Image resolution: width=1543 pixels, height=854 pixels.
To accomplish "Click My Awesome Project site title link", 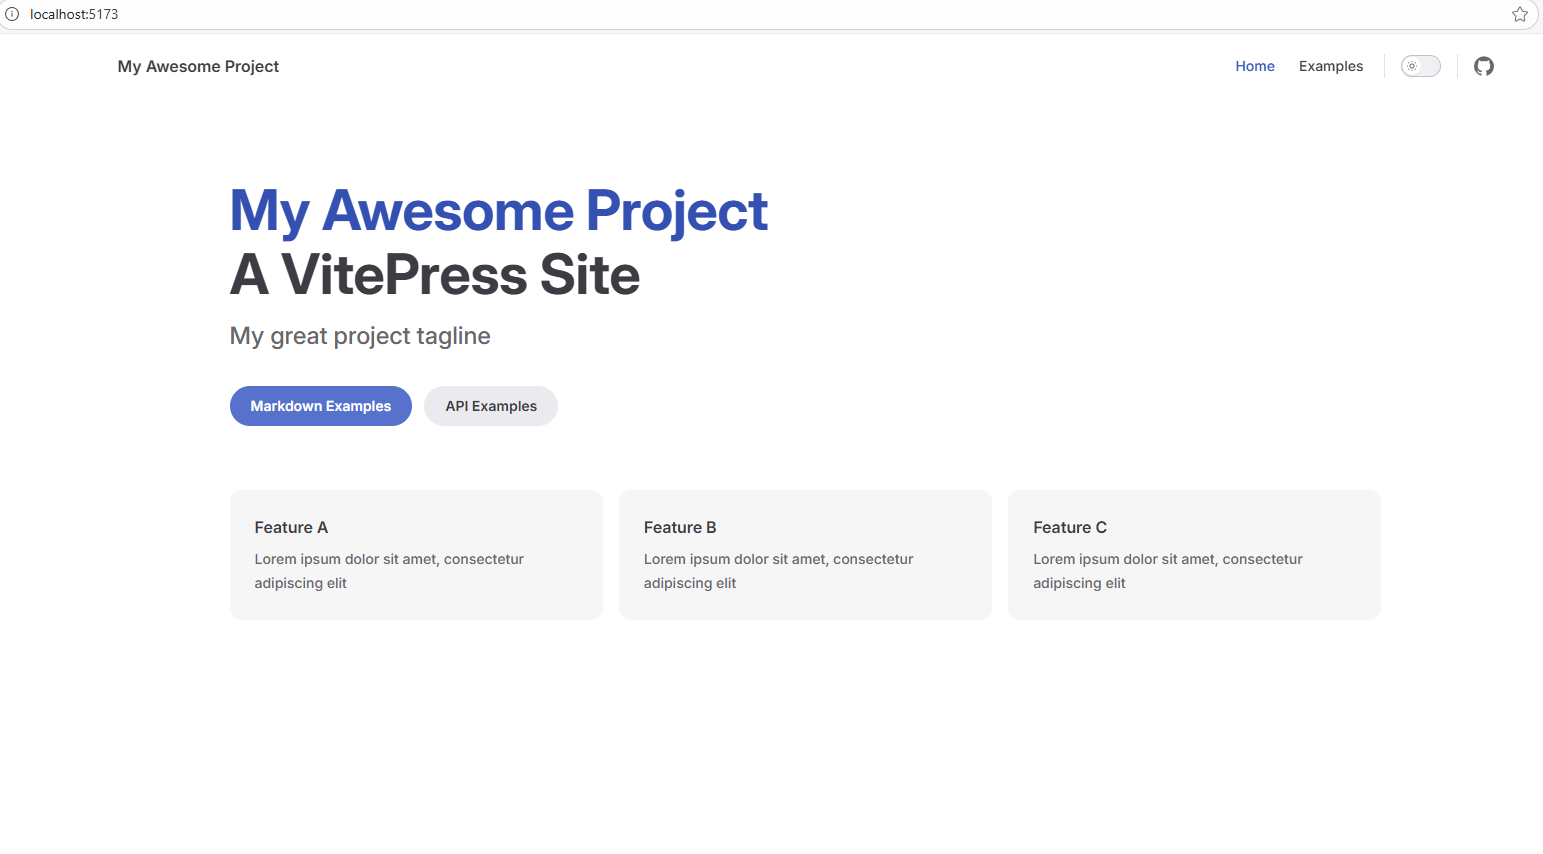I will click(x=198, y=66).
